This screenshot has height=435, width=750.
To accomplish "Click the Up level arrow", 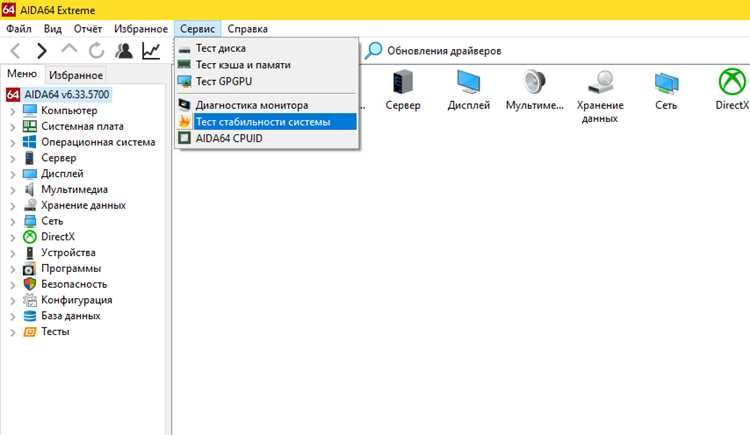I will click(69, 48).
